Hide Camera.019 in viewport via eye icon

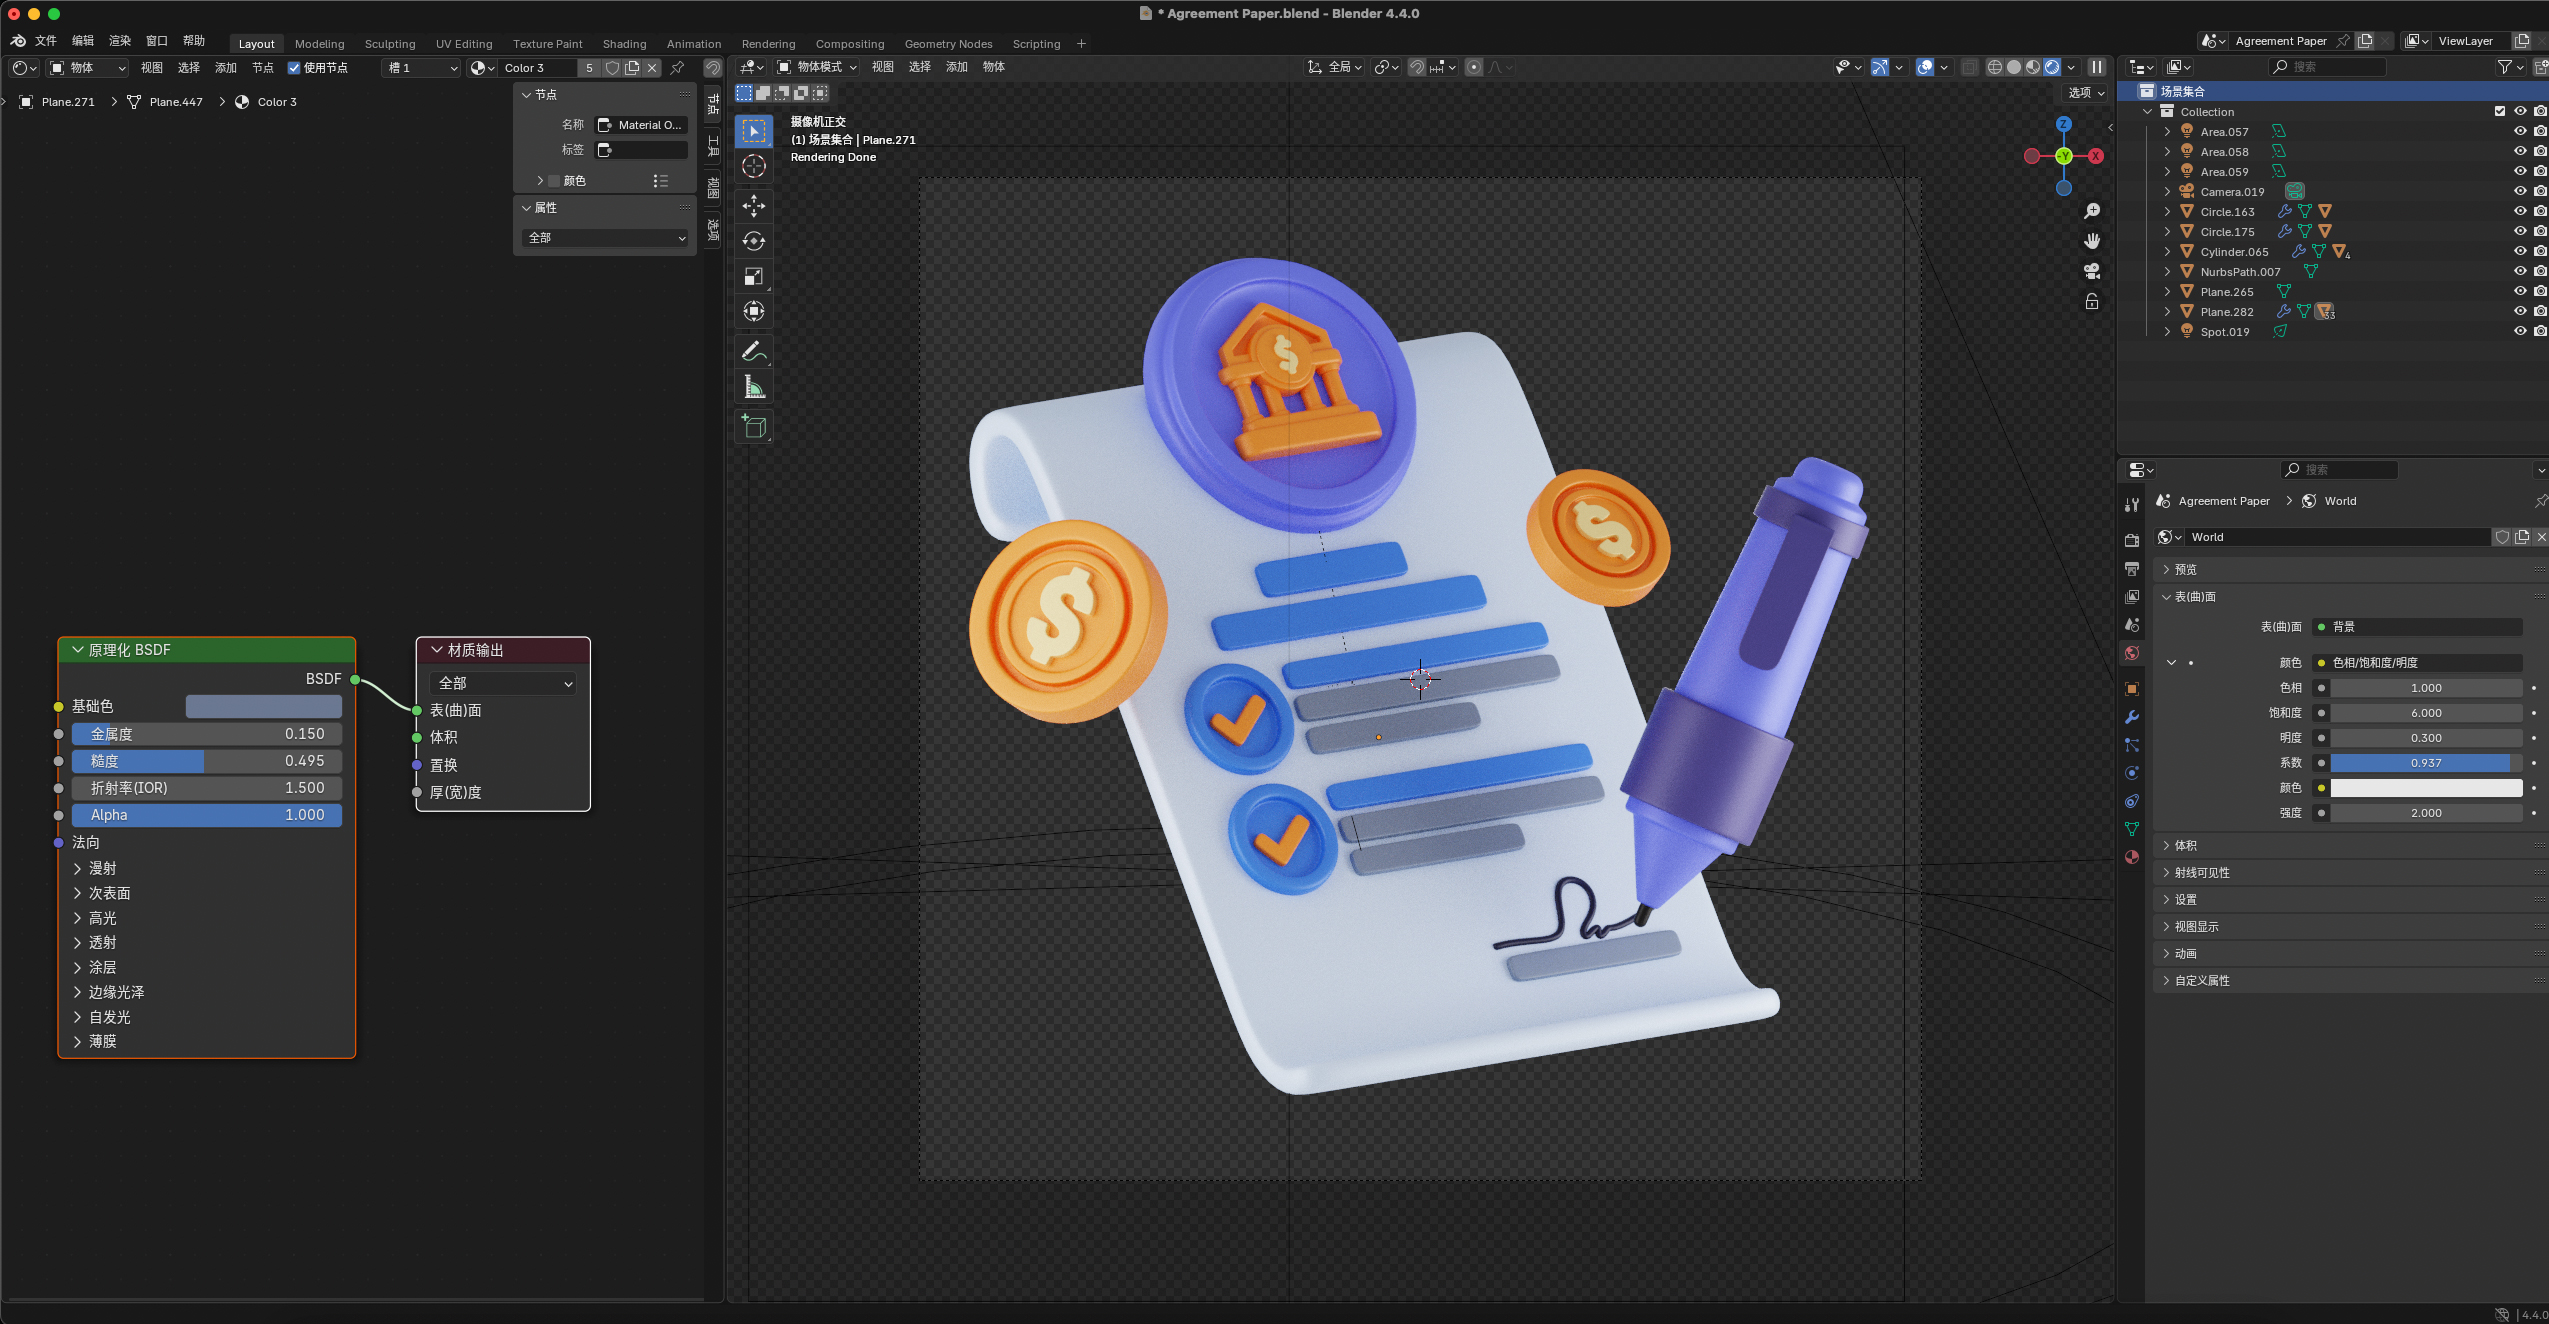2519,191
